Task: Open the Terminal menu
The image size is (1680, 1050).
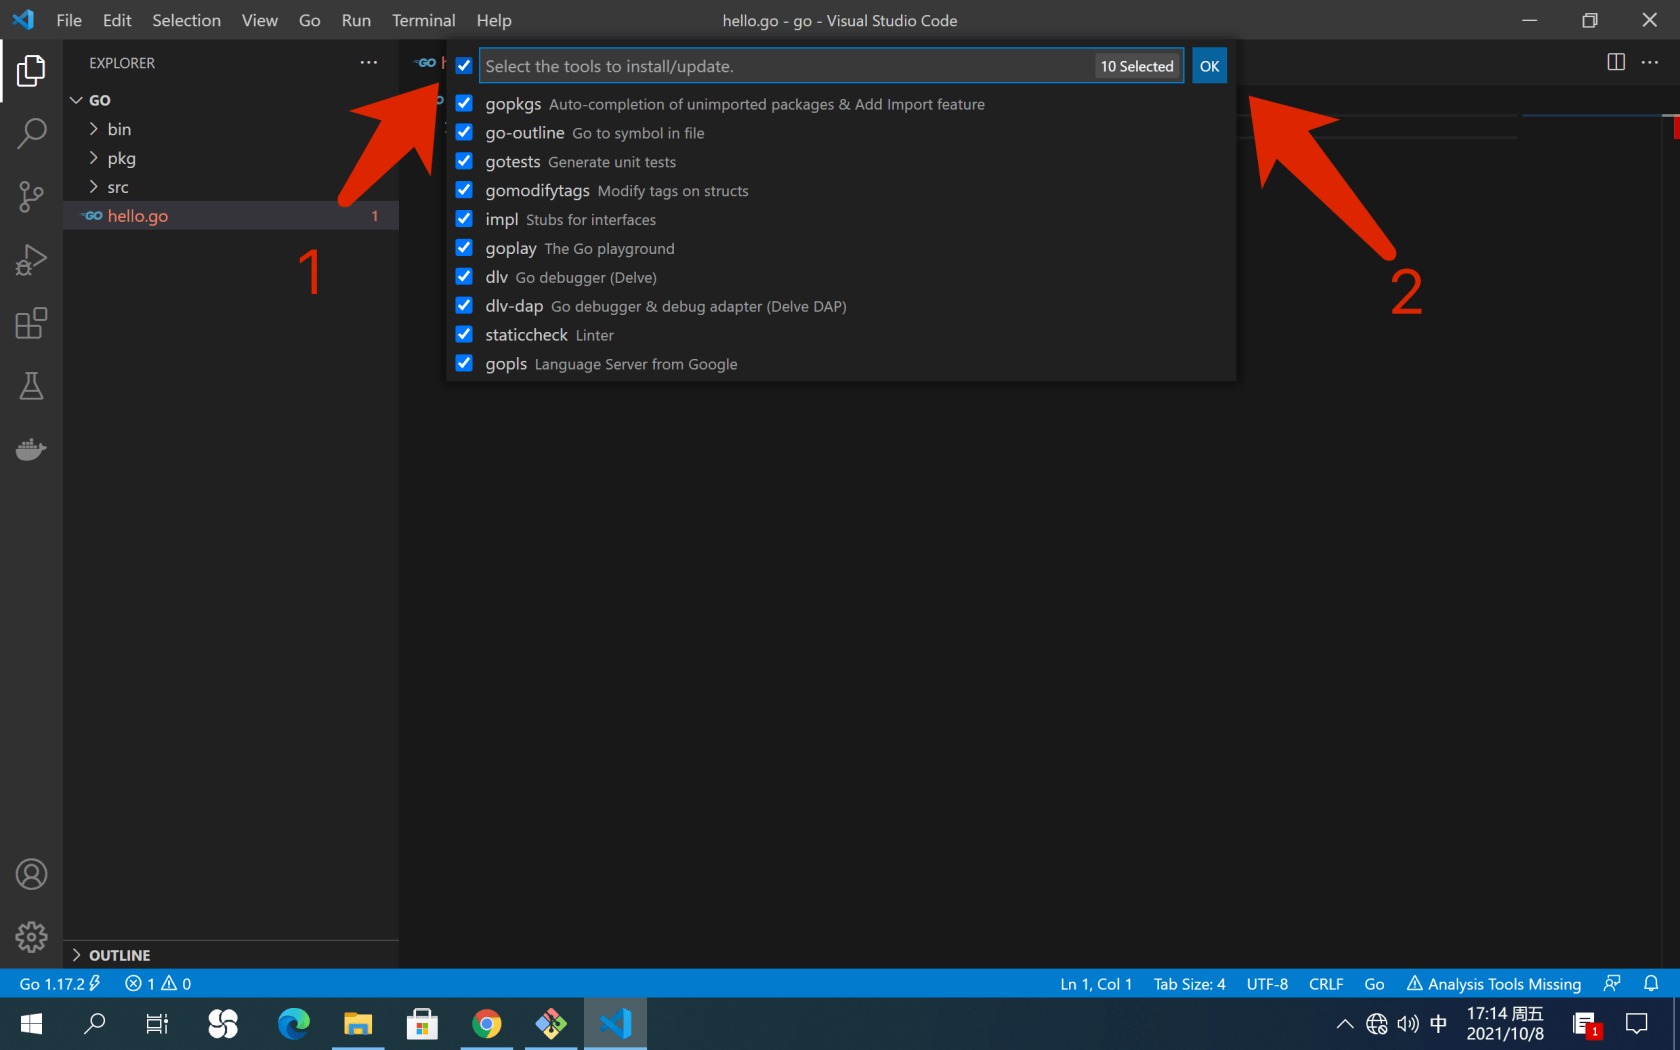Action: click(x=423, y=20)
